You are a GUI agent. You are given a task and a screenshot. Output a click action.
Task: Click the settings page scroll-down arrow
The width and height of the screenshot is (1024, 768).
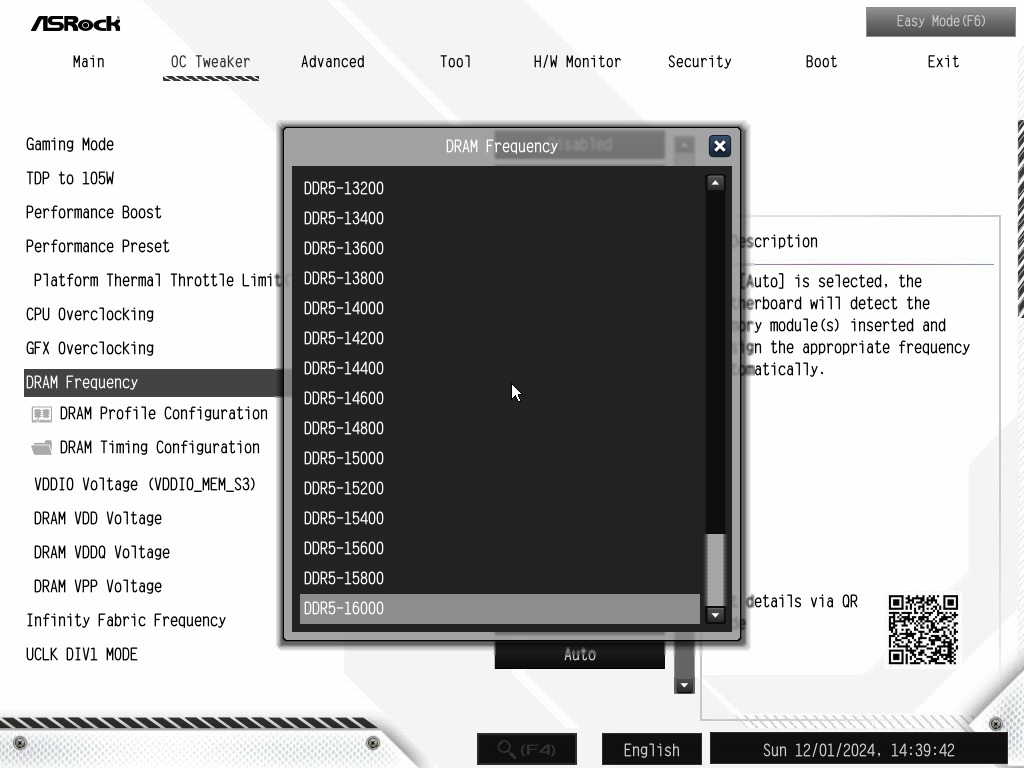click(x=684, y=686)
